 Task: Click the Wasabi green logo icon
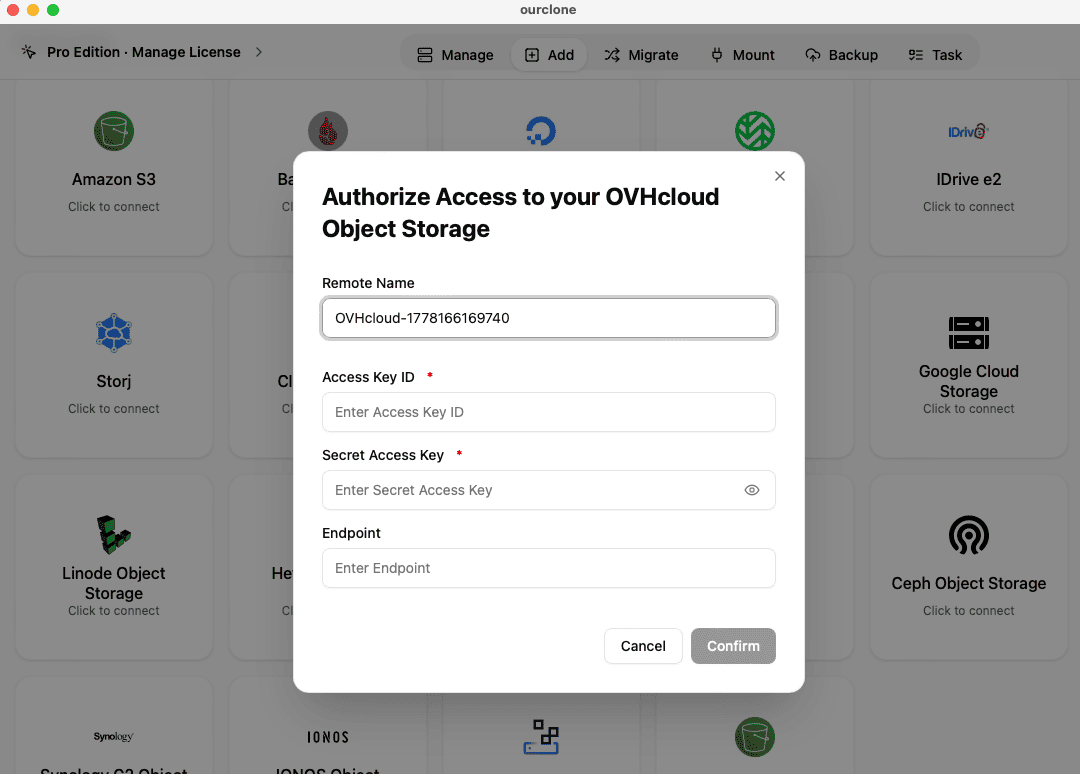[755, 131]
